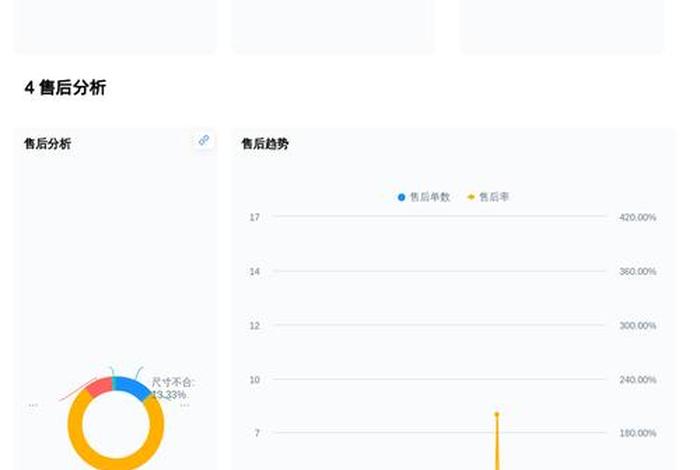Click the 420.00% right axis label

[638, 217]
